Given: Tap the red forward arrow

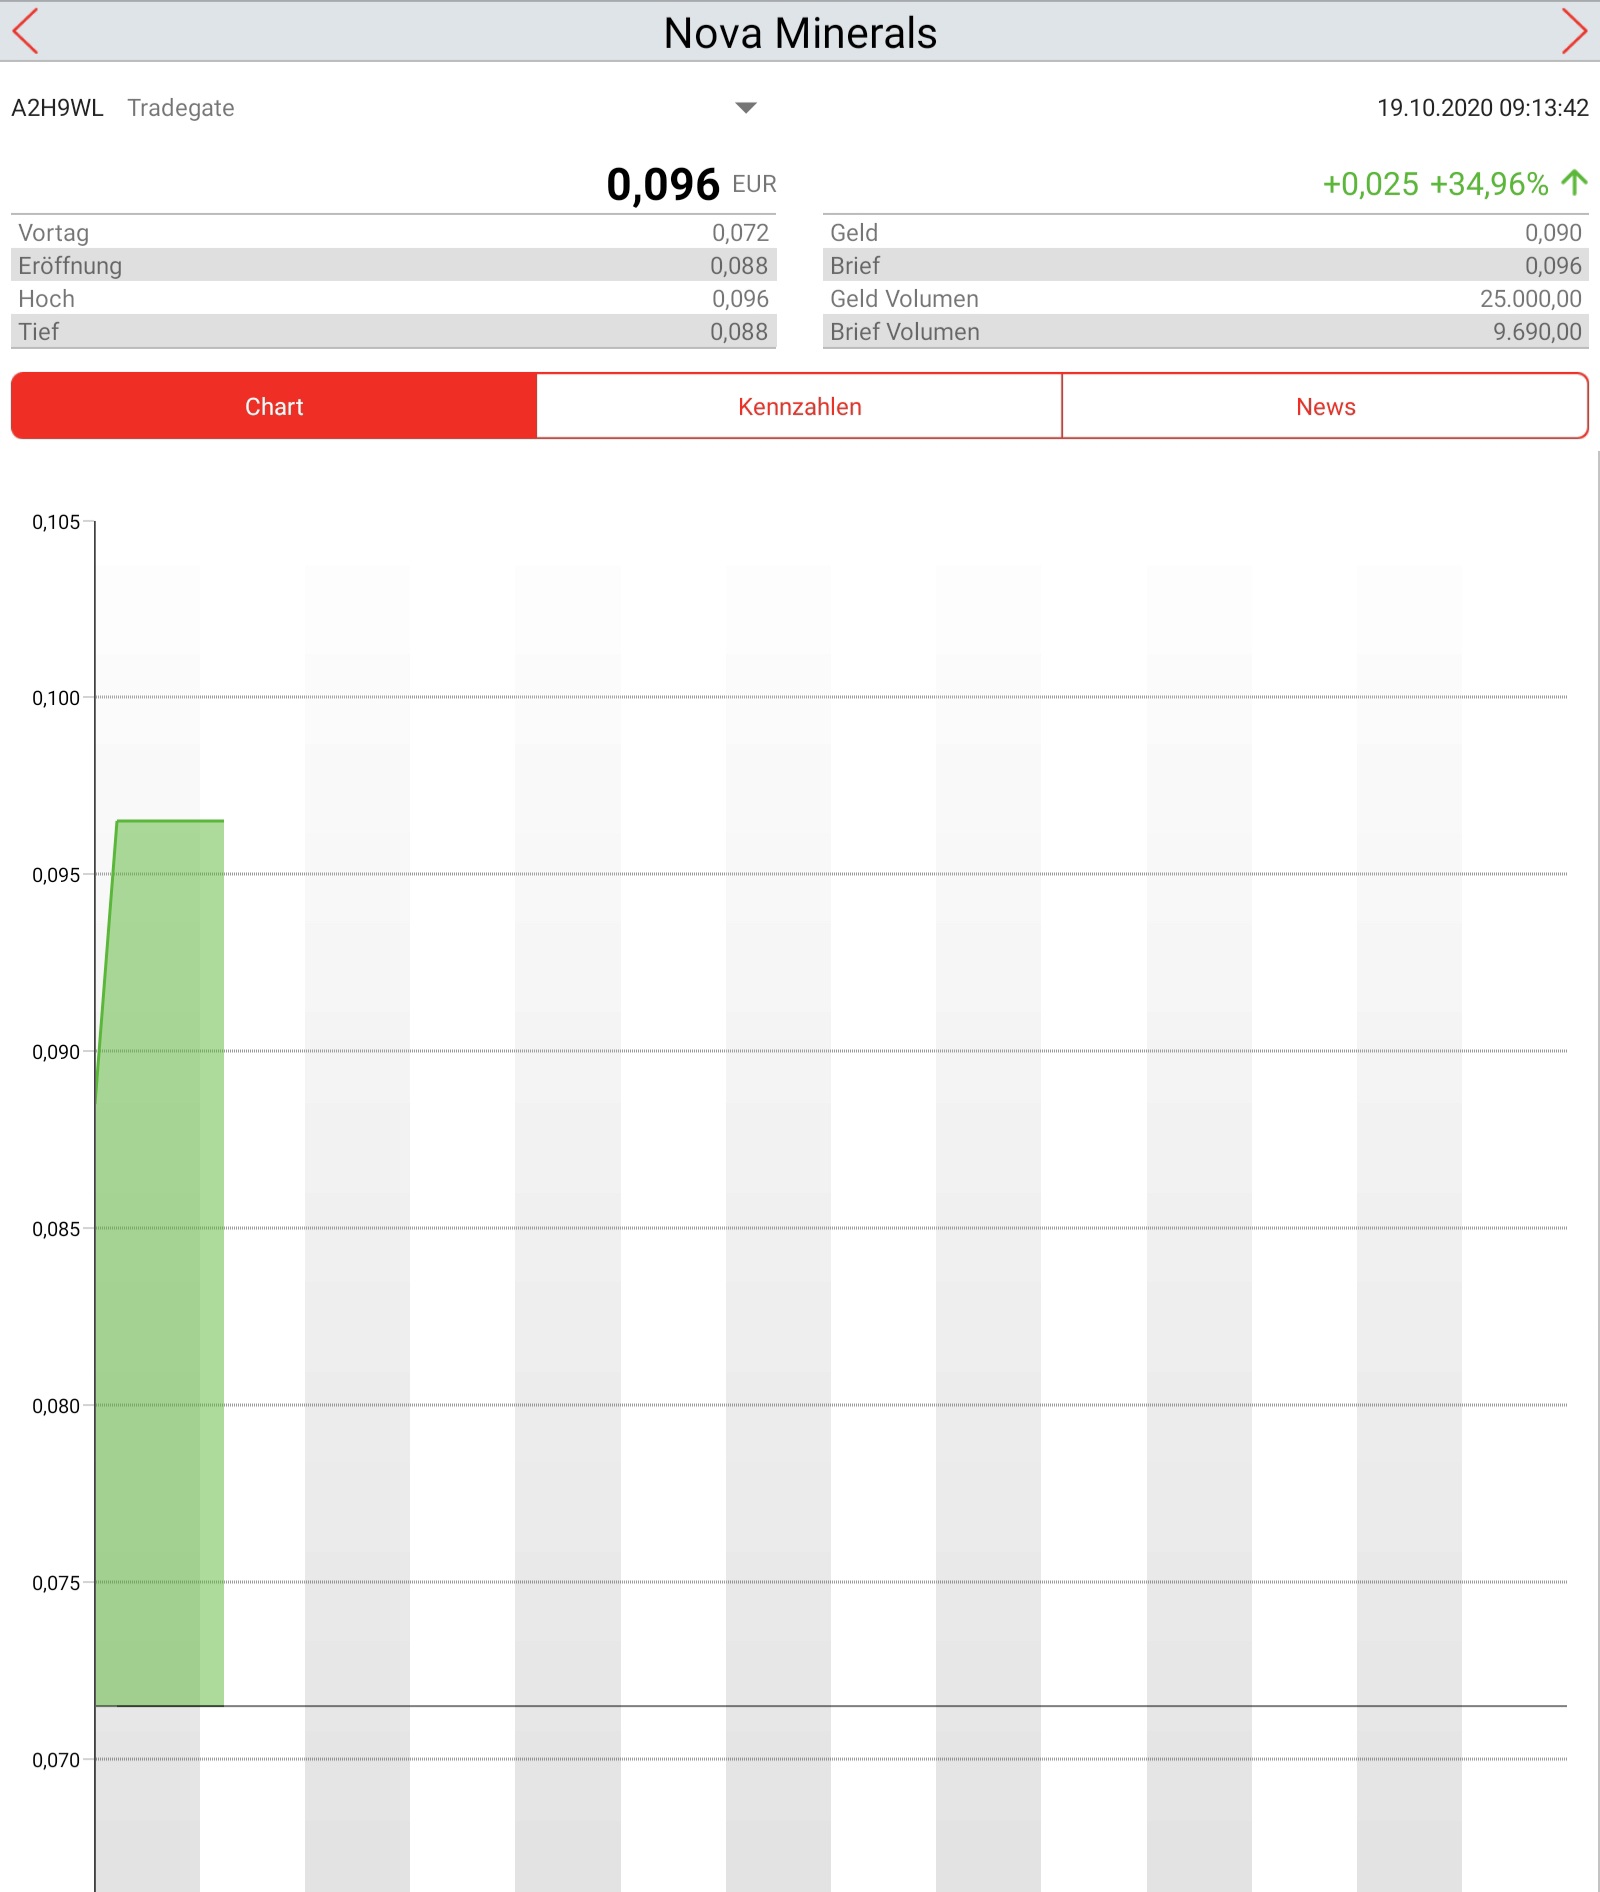Looking at the screenshot, I should pos(1574,31).
